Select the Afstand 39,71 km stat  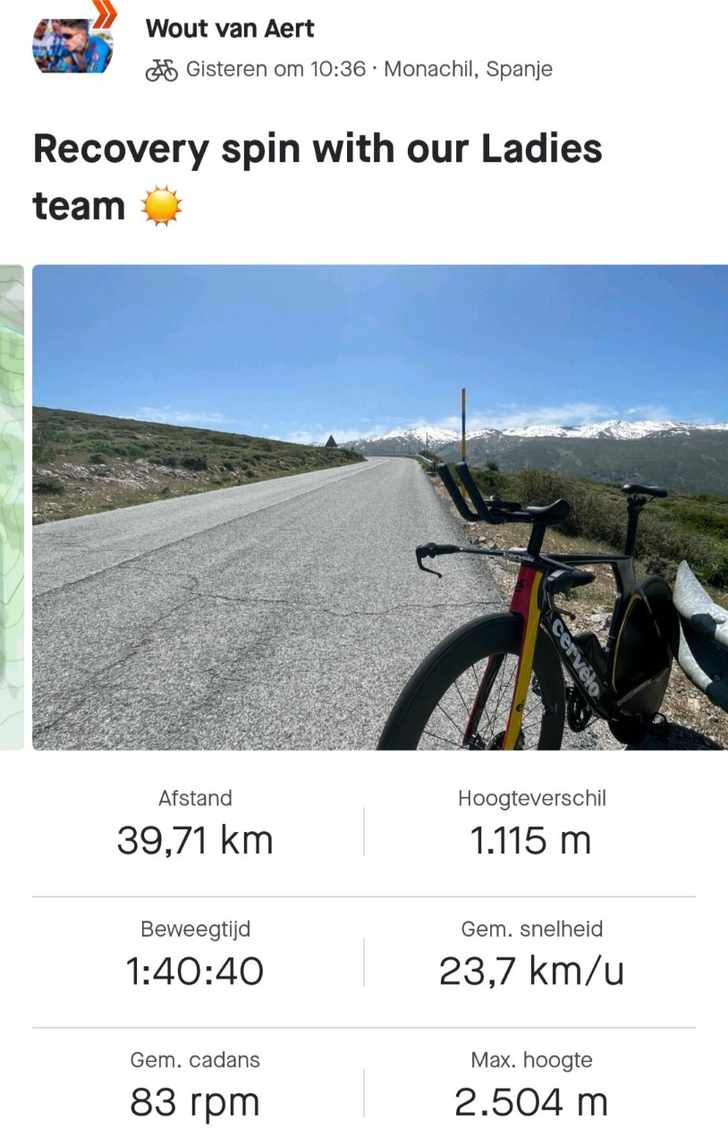(195, 823)
